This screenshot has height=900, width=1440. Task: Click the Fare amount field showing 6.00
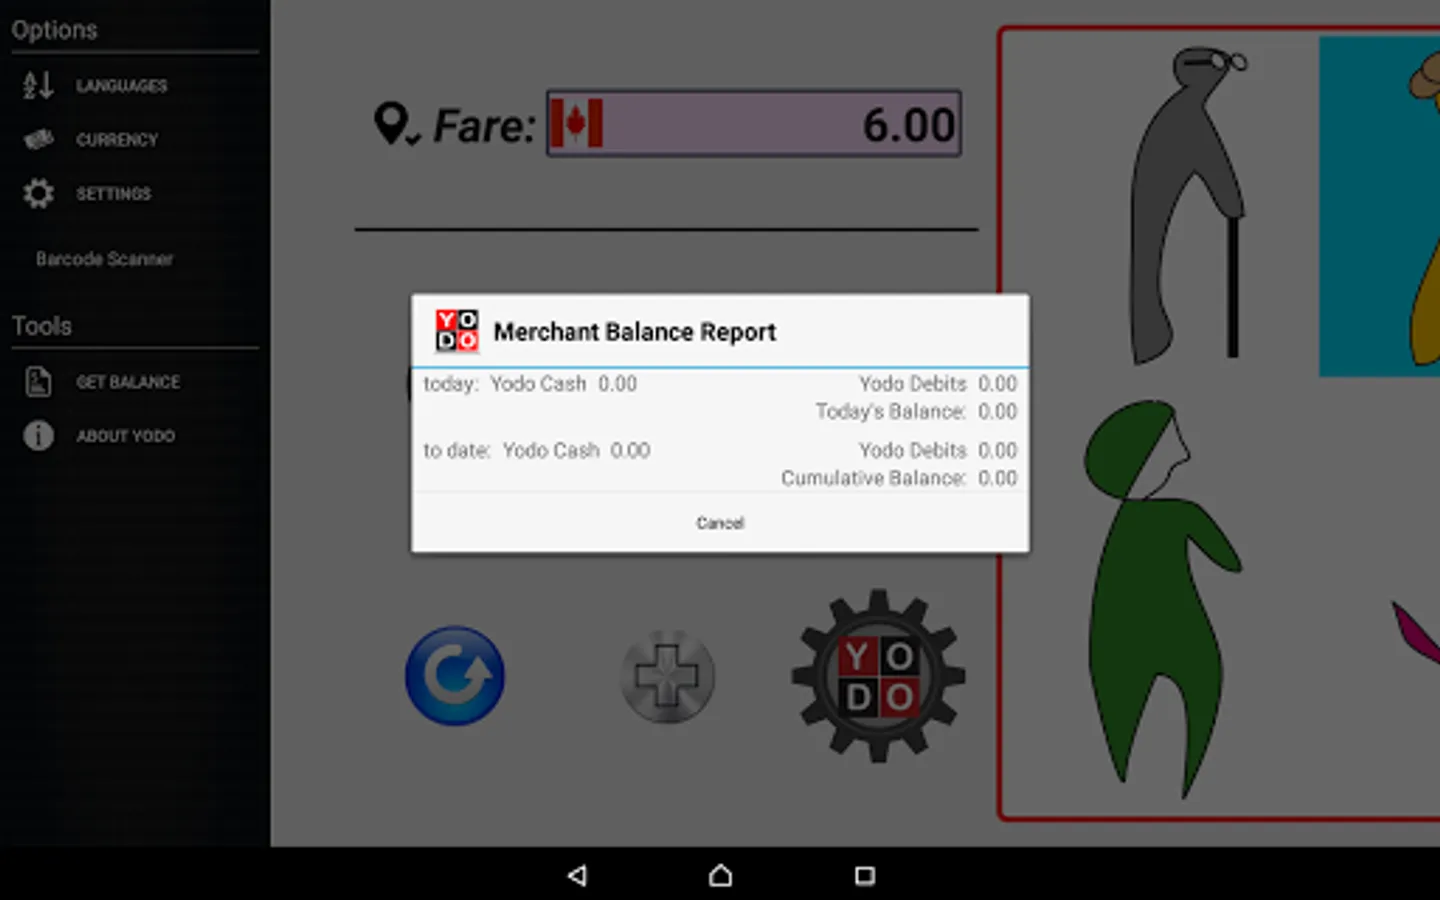[x=754, y=124]
